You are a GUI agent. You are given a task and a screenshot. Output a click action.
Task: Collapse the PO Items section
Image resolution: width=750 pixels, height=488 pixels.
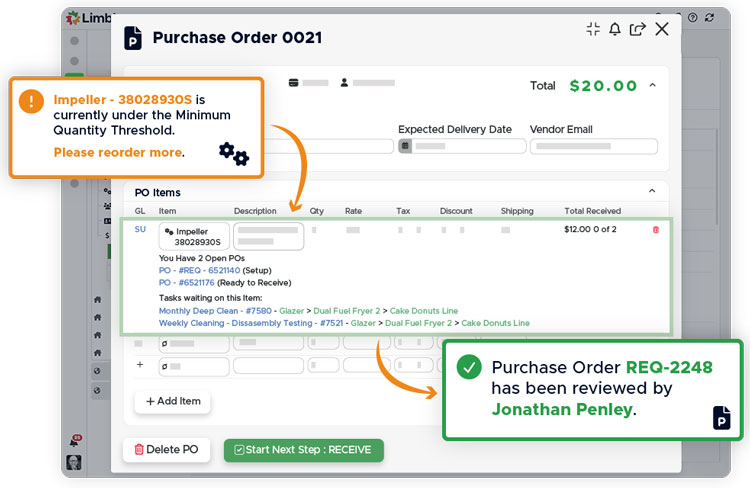652,190
